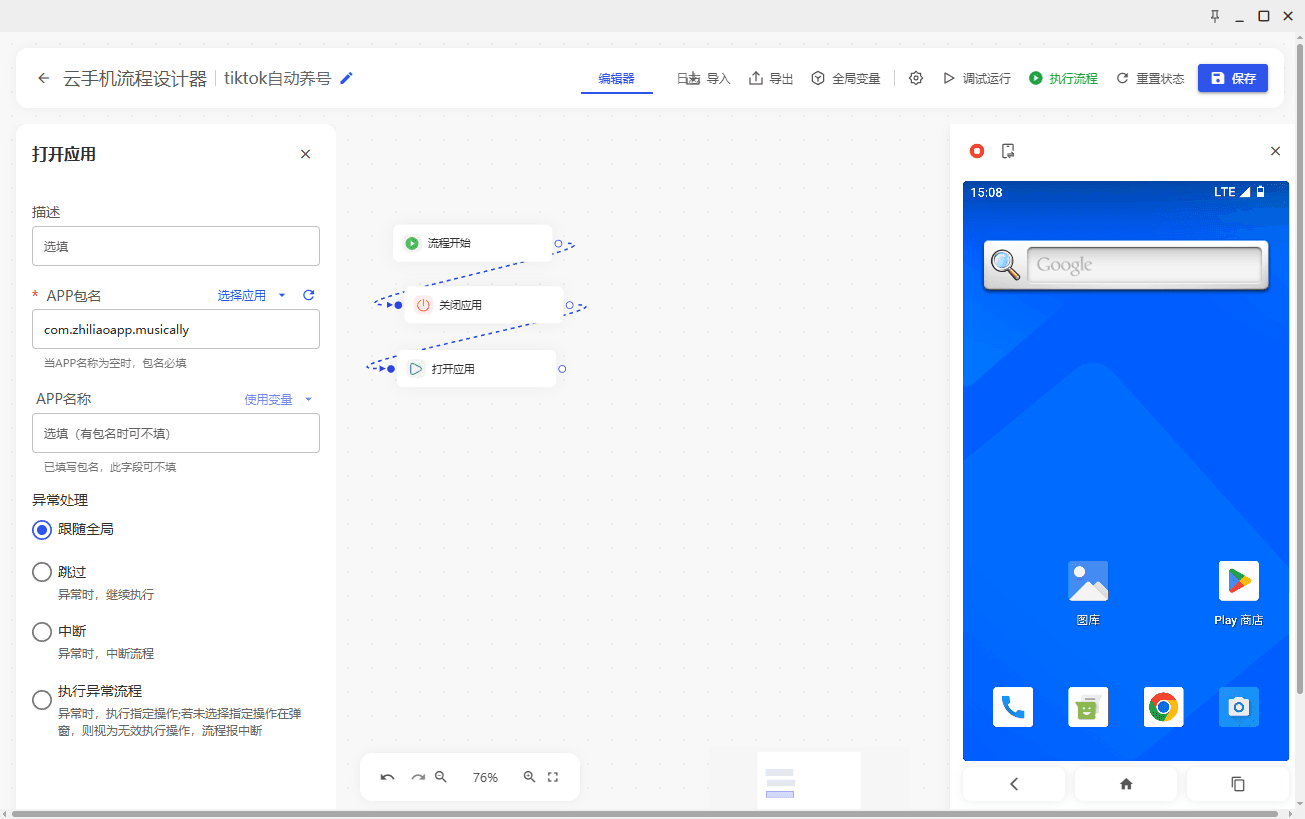The image size is (1305, 819).
Task: Select the 流程开始 node
Action: click(x=473, y=243)
